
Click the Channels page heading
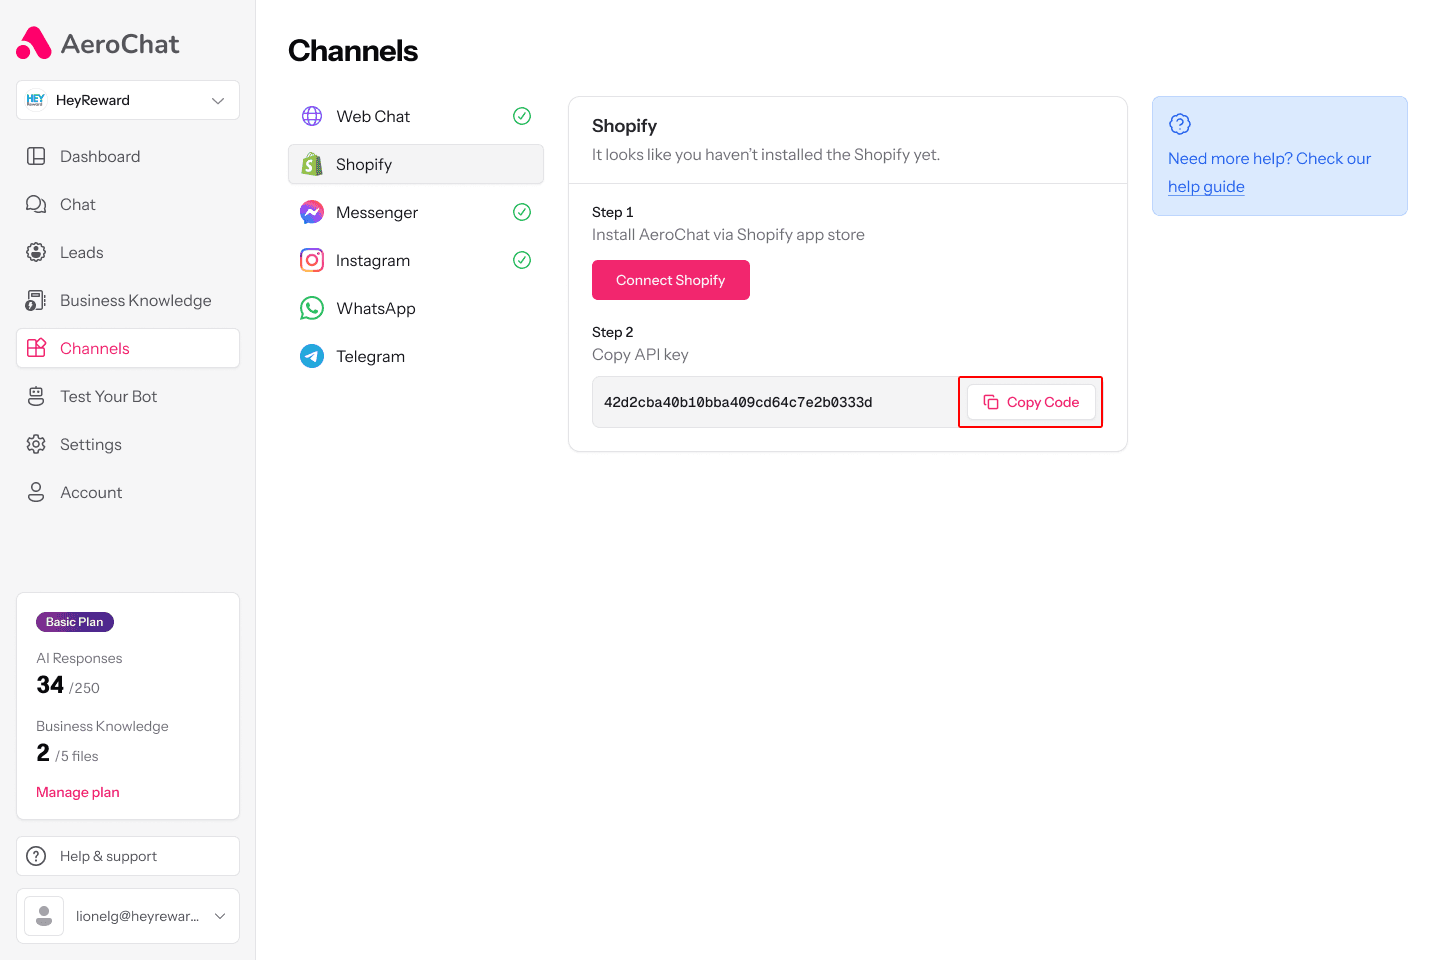353,51
